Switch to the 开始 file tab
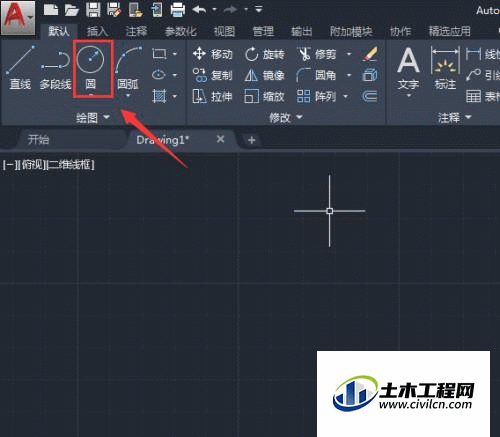Screen dimensions: 500x437 pos(39,140)
